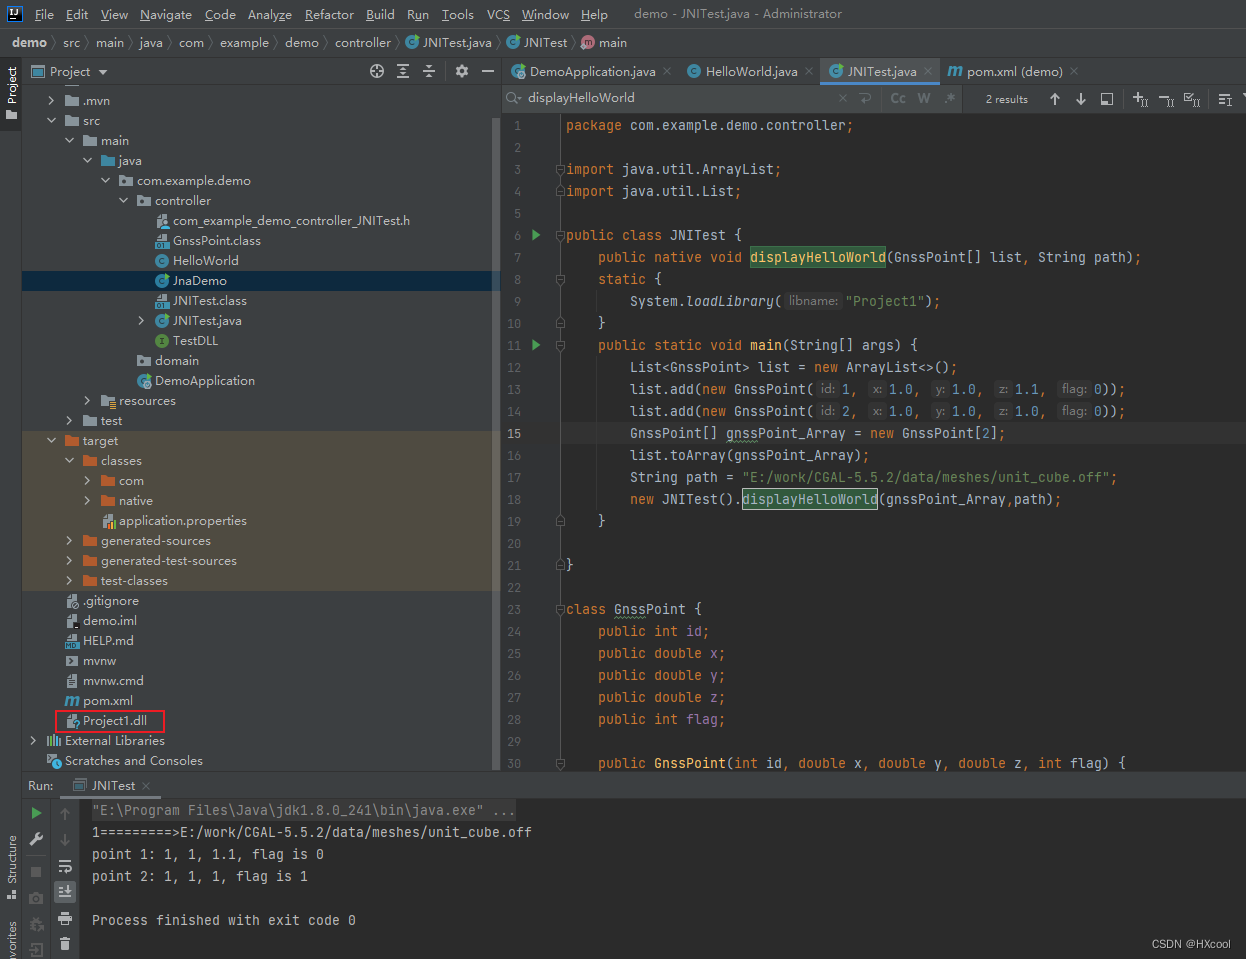1246x959 pixels.
Task: Expand External Libraries node
Action: (33, 741)
